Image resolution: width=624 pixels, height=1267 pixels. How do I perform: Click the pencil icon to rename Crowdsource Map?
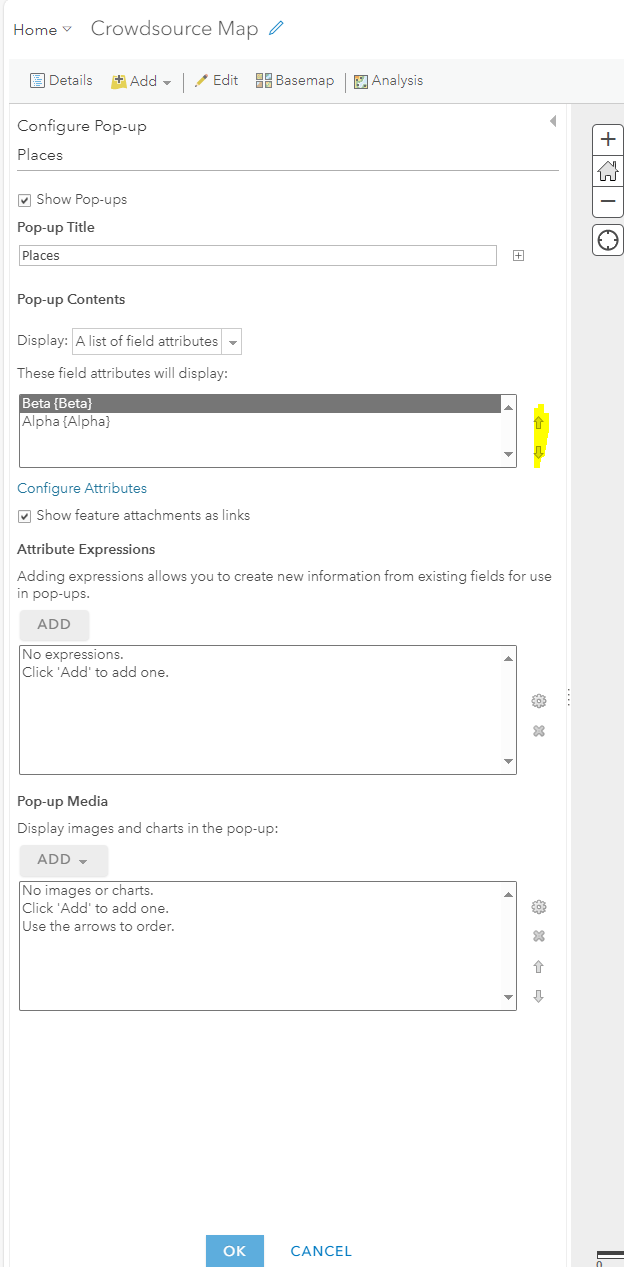[x=274, y=29]
